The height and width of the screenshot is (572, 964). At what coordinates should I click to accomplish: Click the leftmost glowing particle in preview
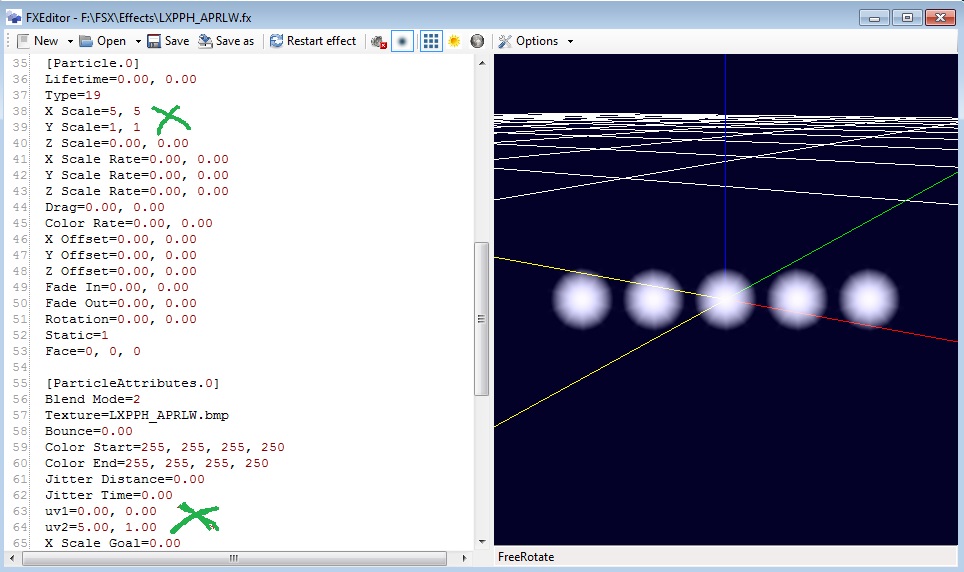click(582, 299)
